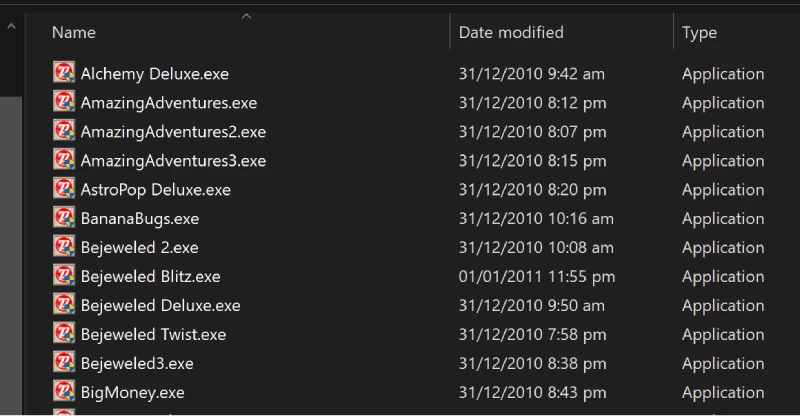Sort files by Name column header

pyautogui.click(x=74, y=33)
